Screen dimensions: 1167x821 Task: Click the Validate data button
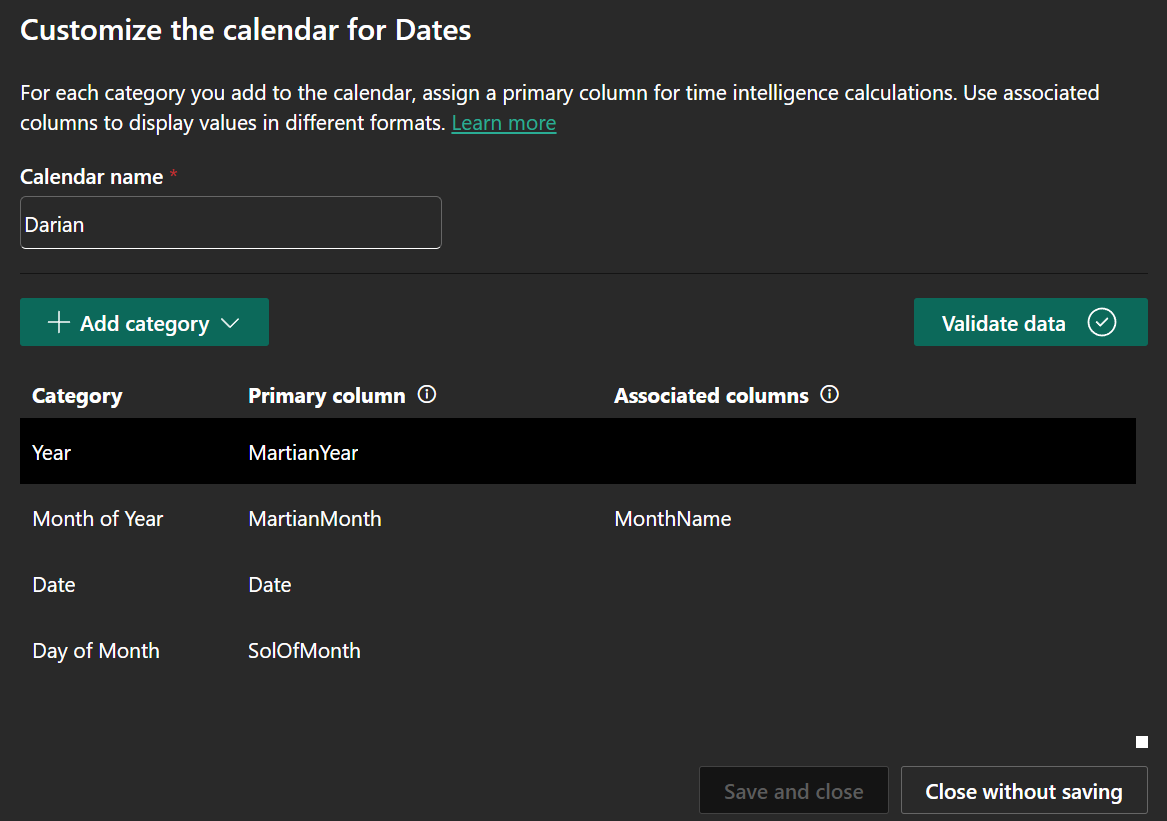(1003, 323)
